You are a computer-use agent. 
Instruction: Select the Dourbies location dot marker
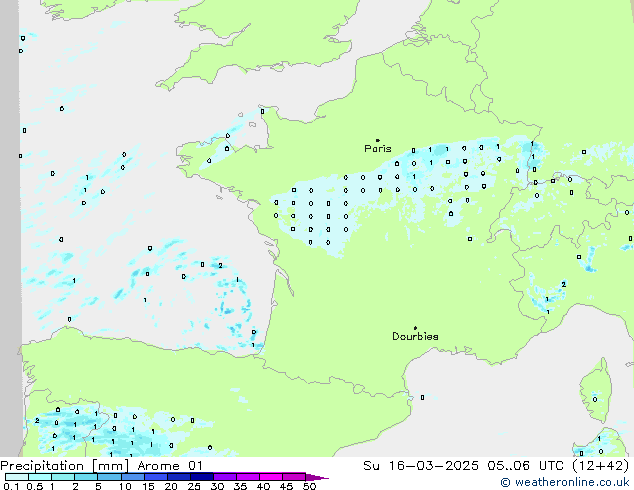pos(415,328)
